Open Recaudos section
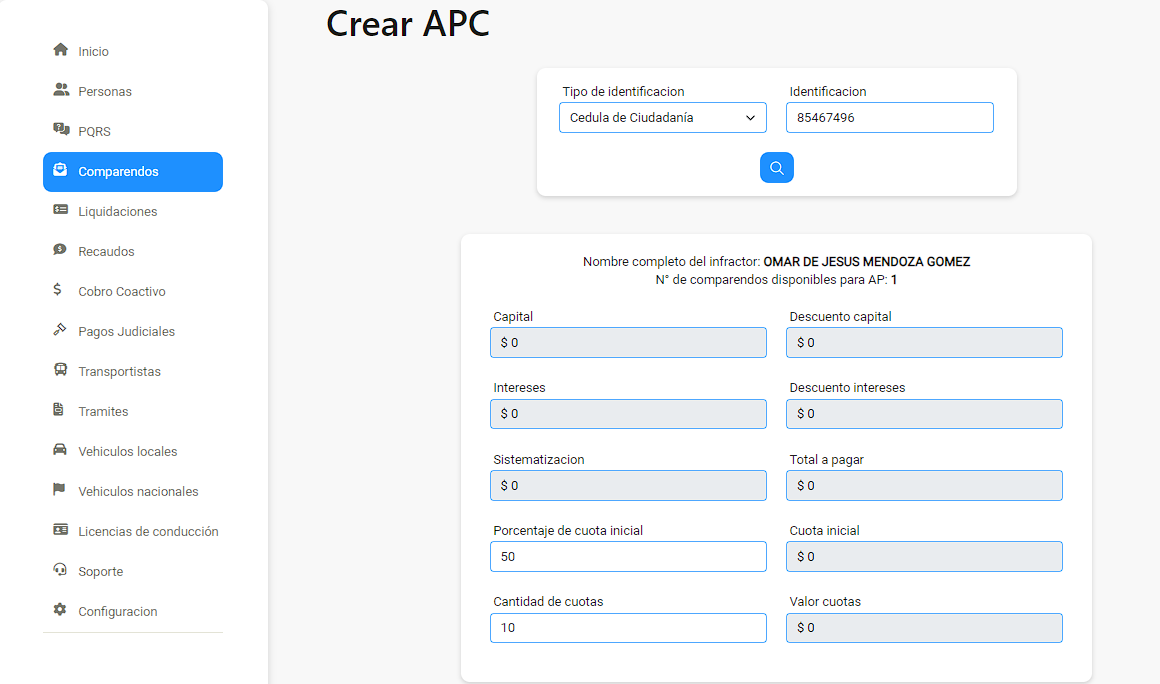The height and width of the screenshot is (684, 1160). click(133, 251)
